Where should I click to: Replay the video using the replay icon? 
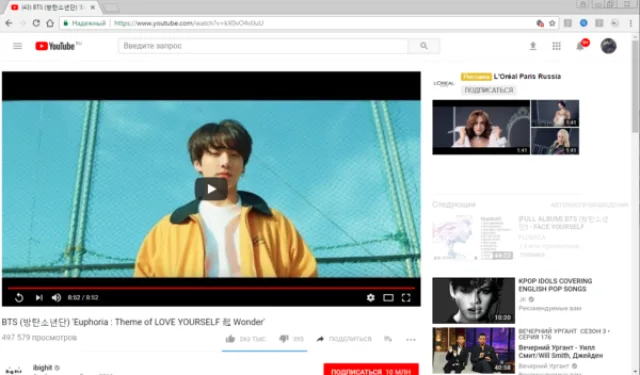[x=19, y=298]
